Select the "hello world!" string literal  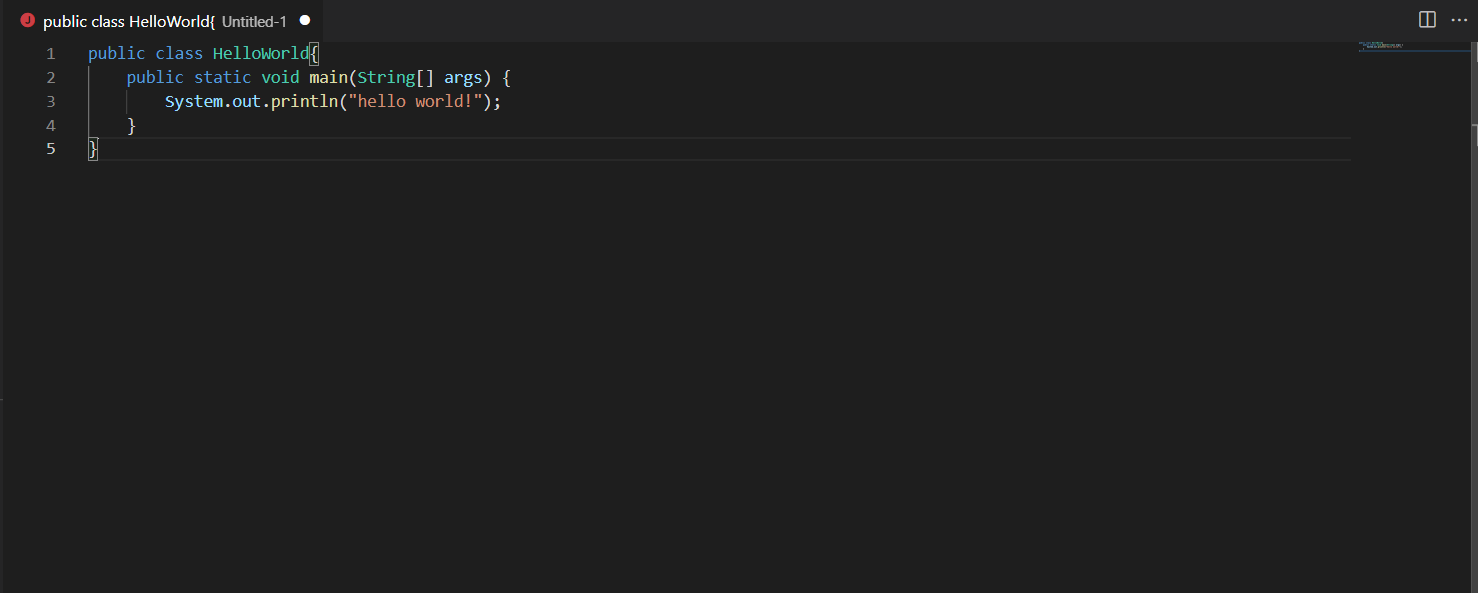coord(418,100)
